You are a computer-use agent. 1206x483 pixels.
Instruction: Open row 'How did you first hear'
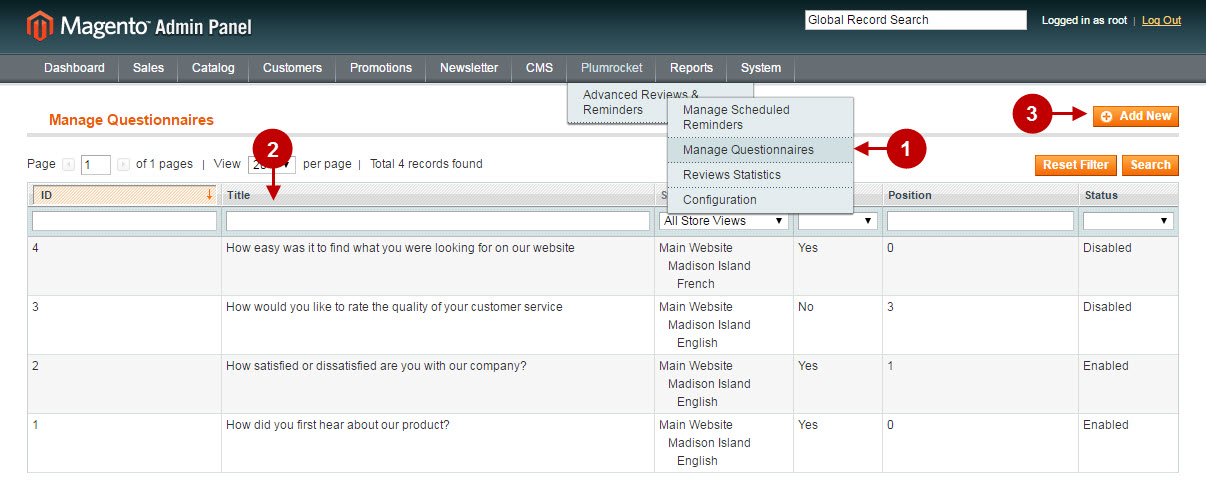pyautogui.click(x=602, y=443)
